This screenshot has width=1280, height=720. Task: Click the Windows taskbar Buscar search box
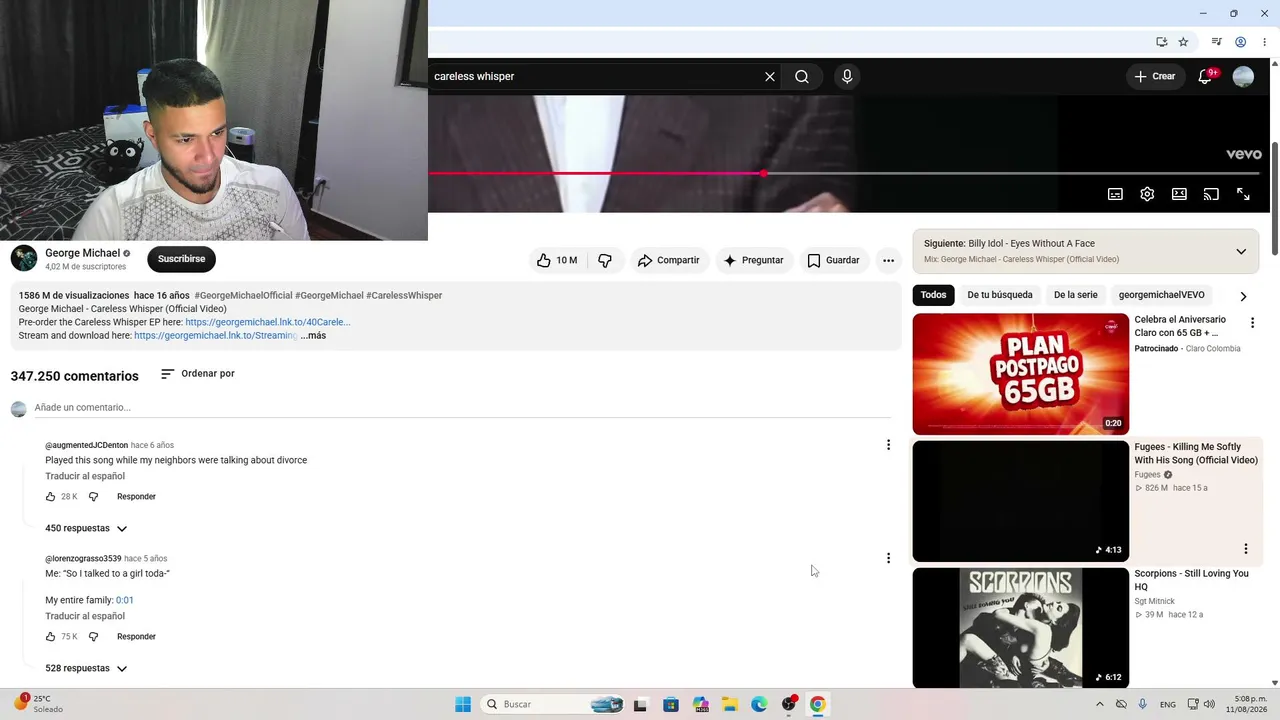[554, 704]
